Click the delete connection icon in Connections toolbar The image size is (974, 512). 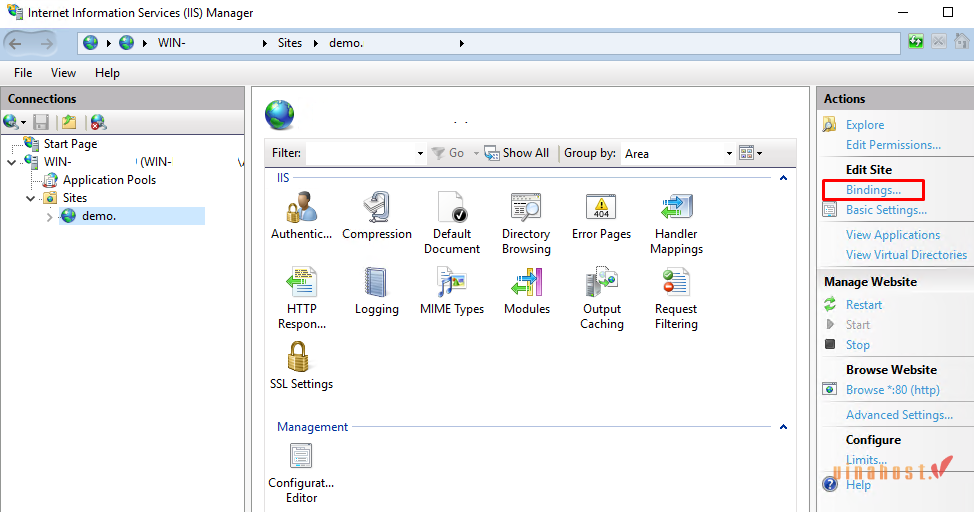[x=98, y=122]
